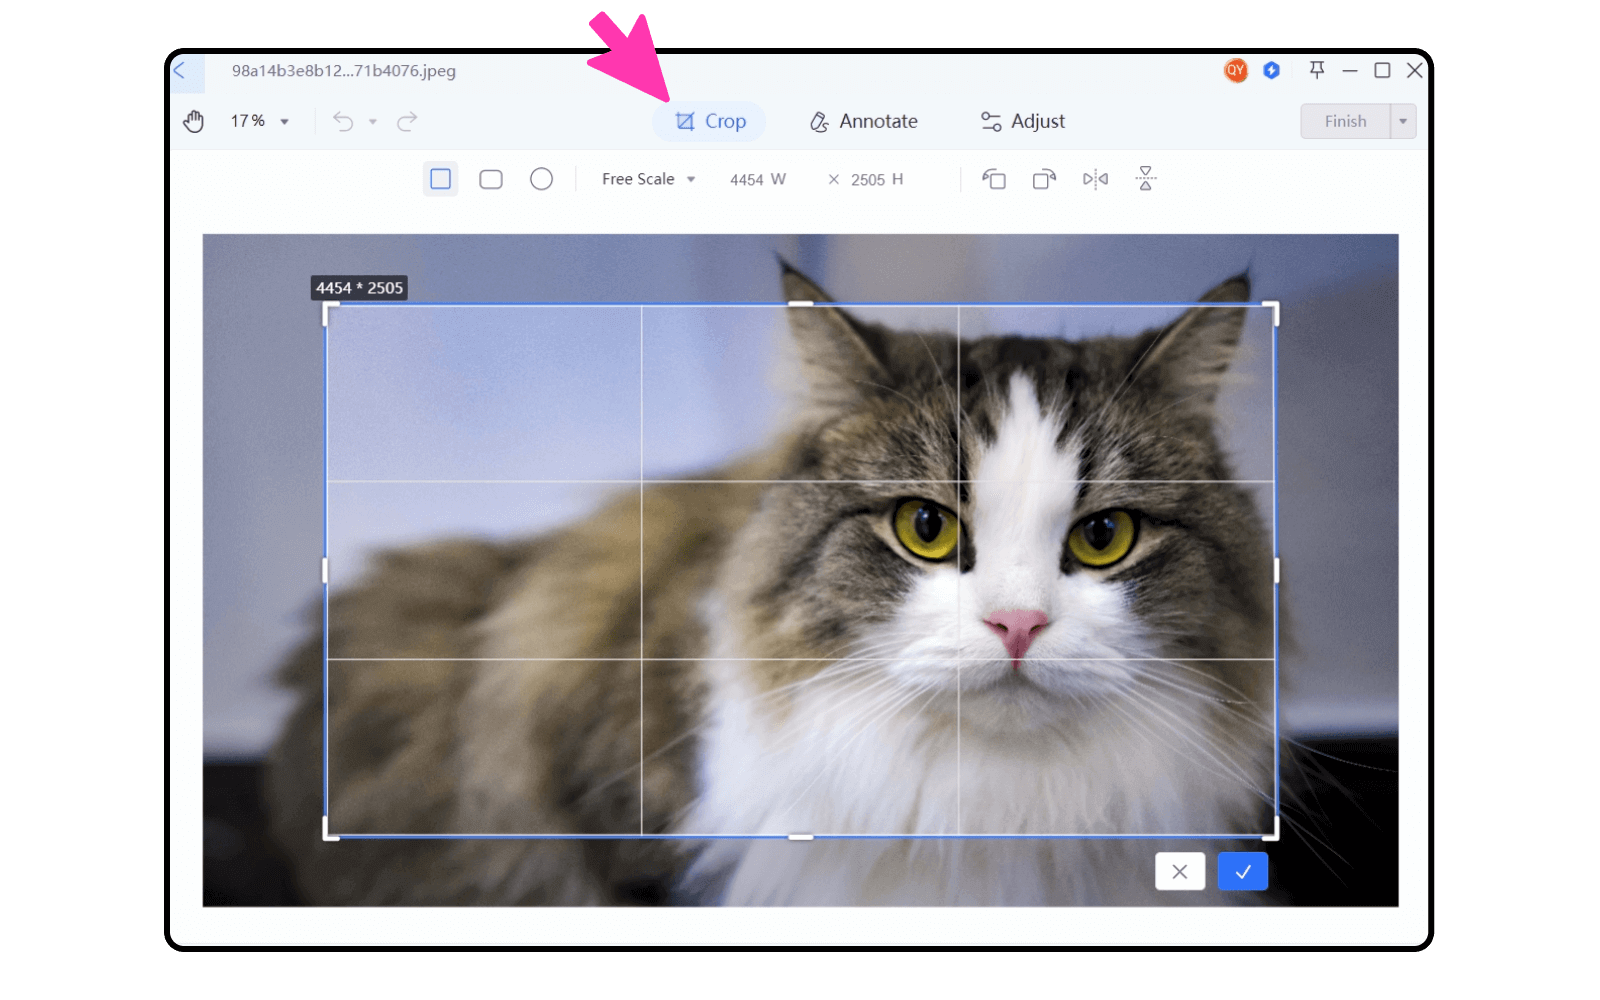The image size is (1600, 1000).
Task: Flip the image horizontally
Action: 1096,179
